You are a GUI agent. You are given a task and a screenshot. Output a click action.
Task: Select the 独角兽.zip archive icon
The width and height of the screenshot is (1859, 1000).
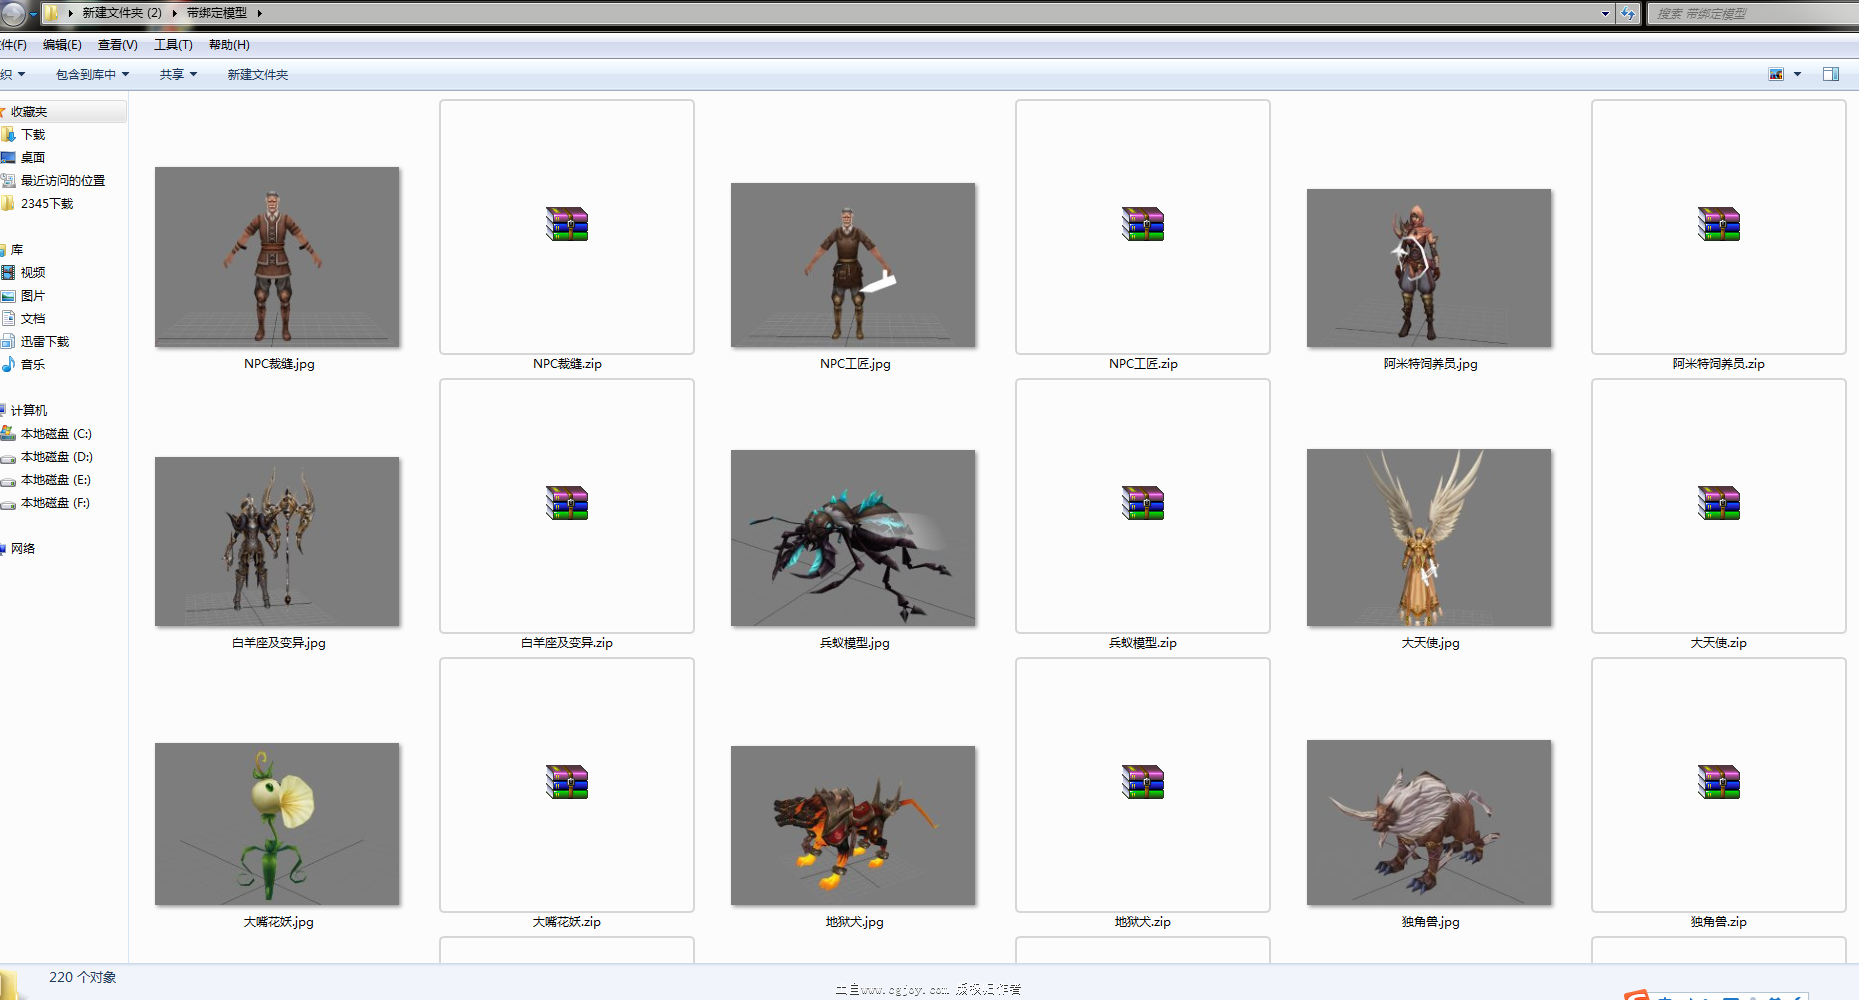[1719, 783]
